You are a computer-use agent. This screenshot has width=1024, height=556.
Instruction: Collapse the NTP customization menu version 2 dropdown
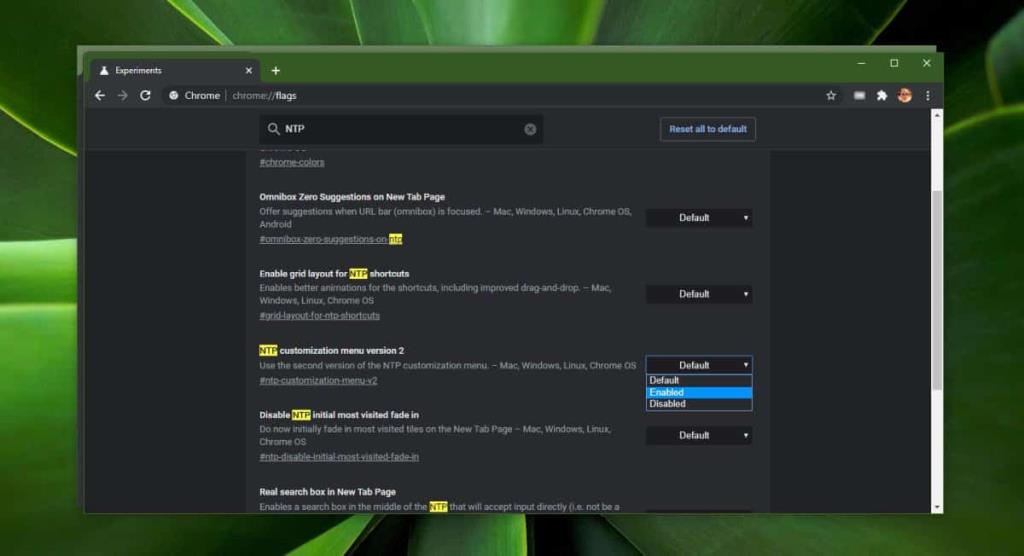(x=699, y=365)
